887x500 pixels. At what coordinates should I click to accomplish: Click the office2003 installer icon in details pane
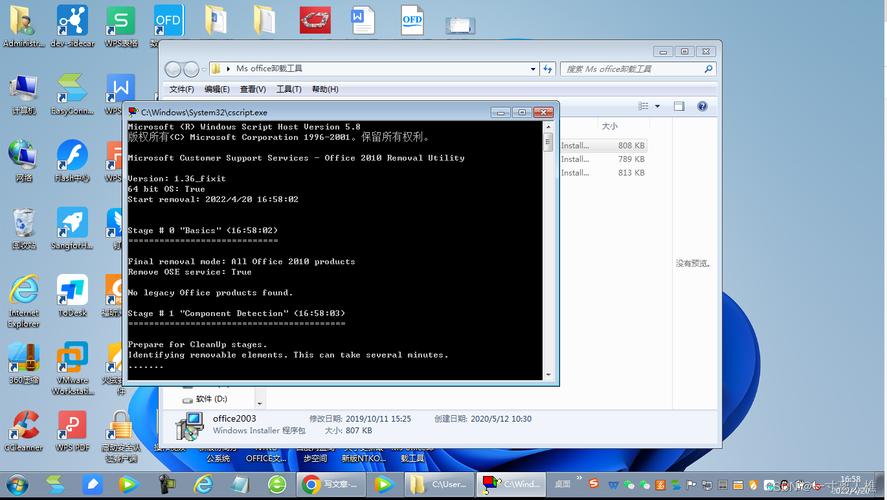[x=190, y=425]
